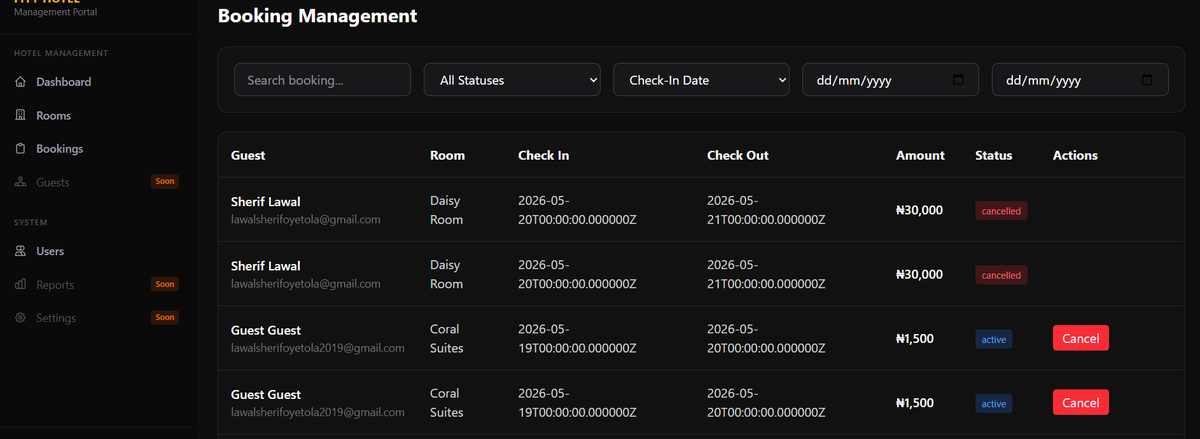
Task: Open calendar picker of first date field
Action: (958, 80)
